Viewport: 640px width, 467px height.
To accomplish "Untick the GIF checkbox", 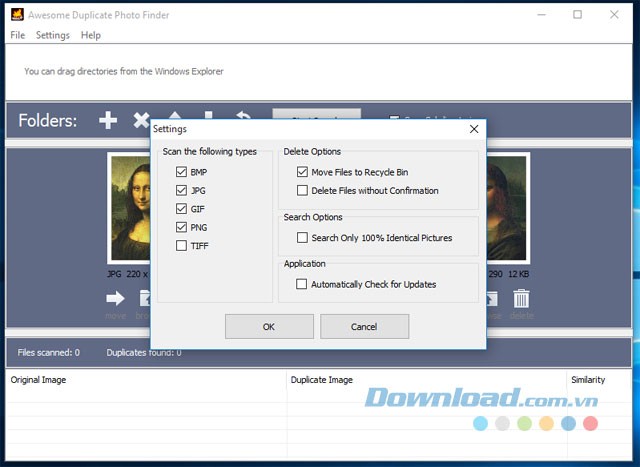I will pos(181,209).
